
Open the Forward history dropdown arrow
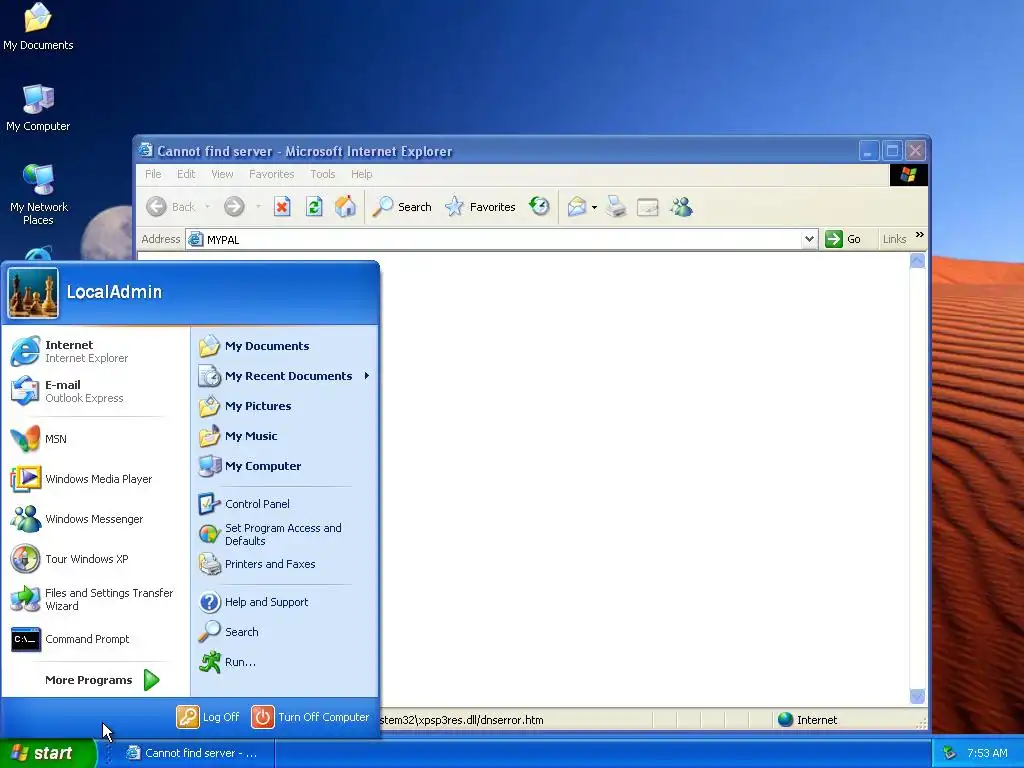[259, 207]
